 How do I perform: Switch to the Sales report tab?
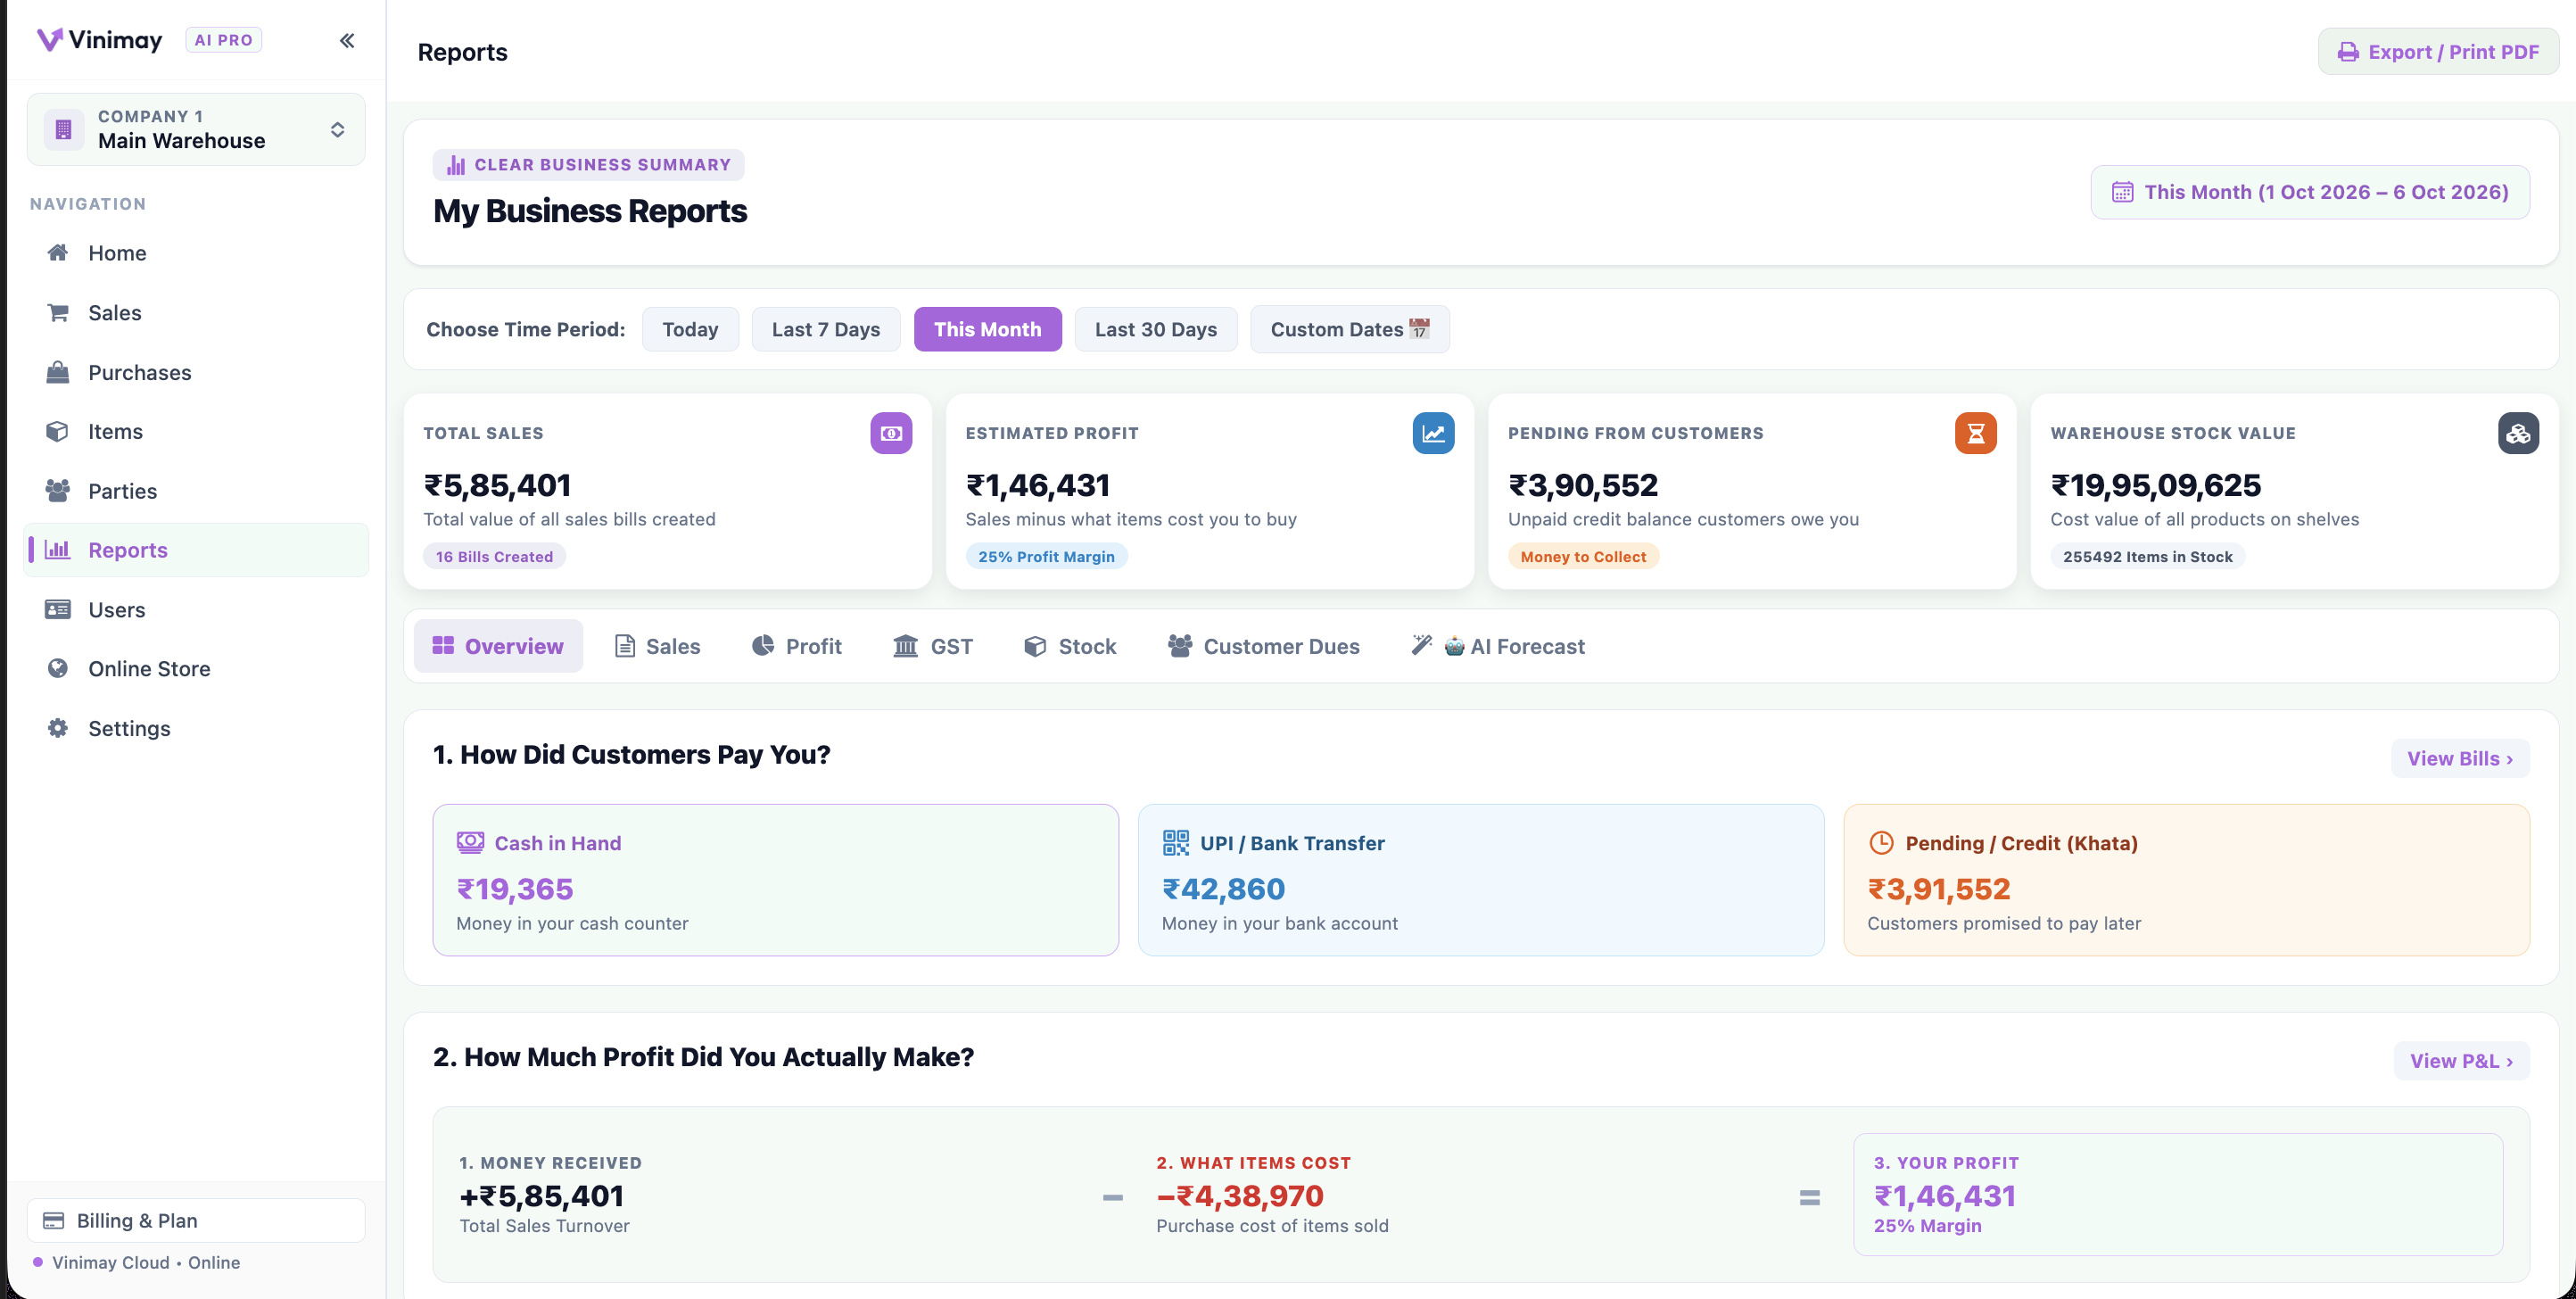coord(657,646)
